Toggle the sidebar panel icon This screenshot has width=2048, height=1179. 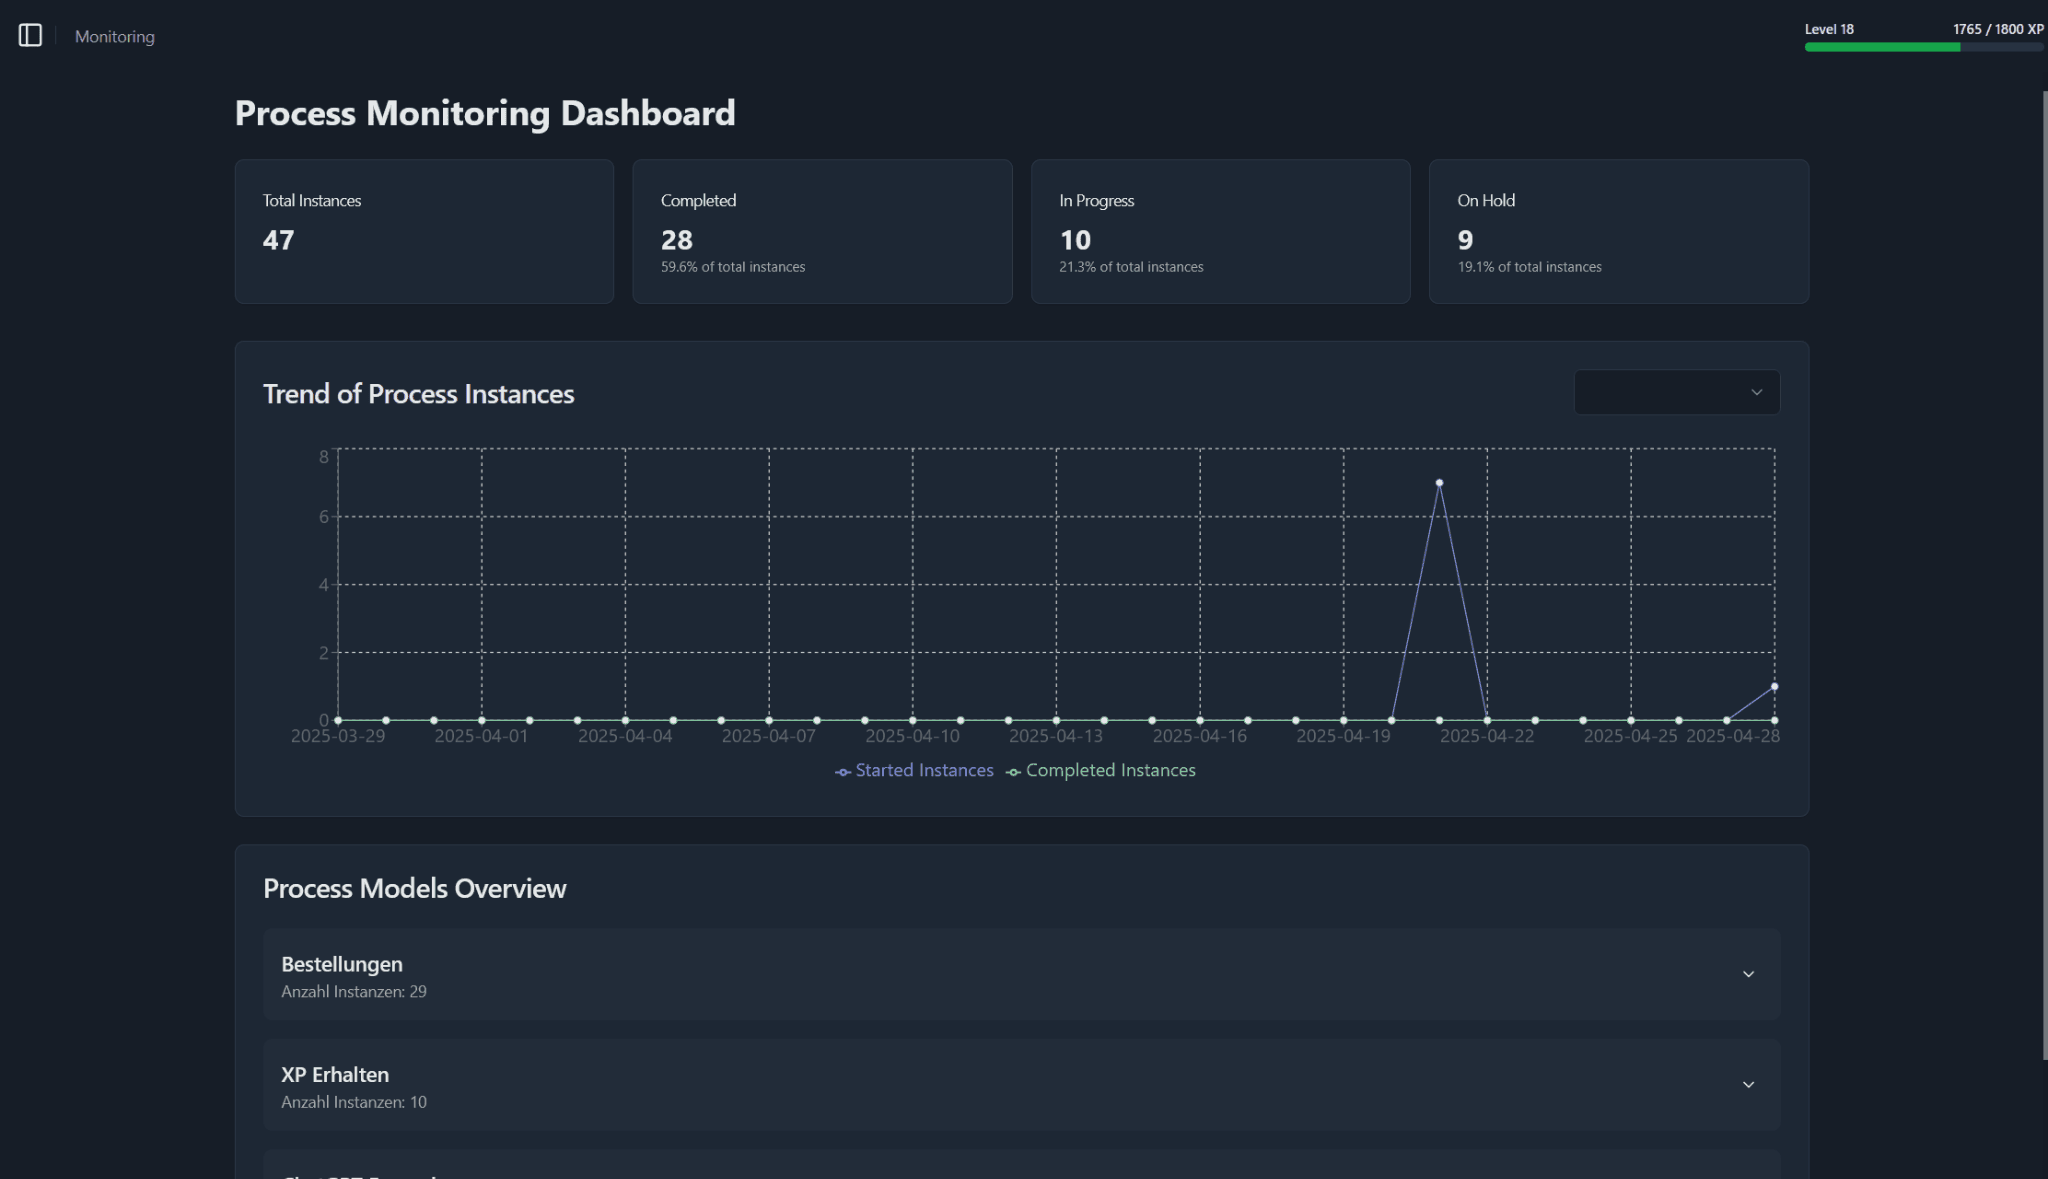[x=30, y=36]
